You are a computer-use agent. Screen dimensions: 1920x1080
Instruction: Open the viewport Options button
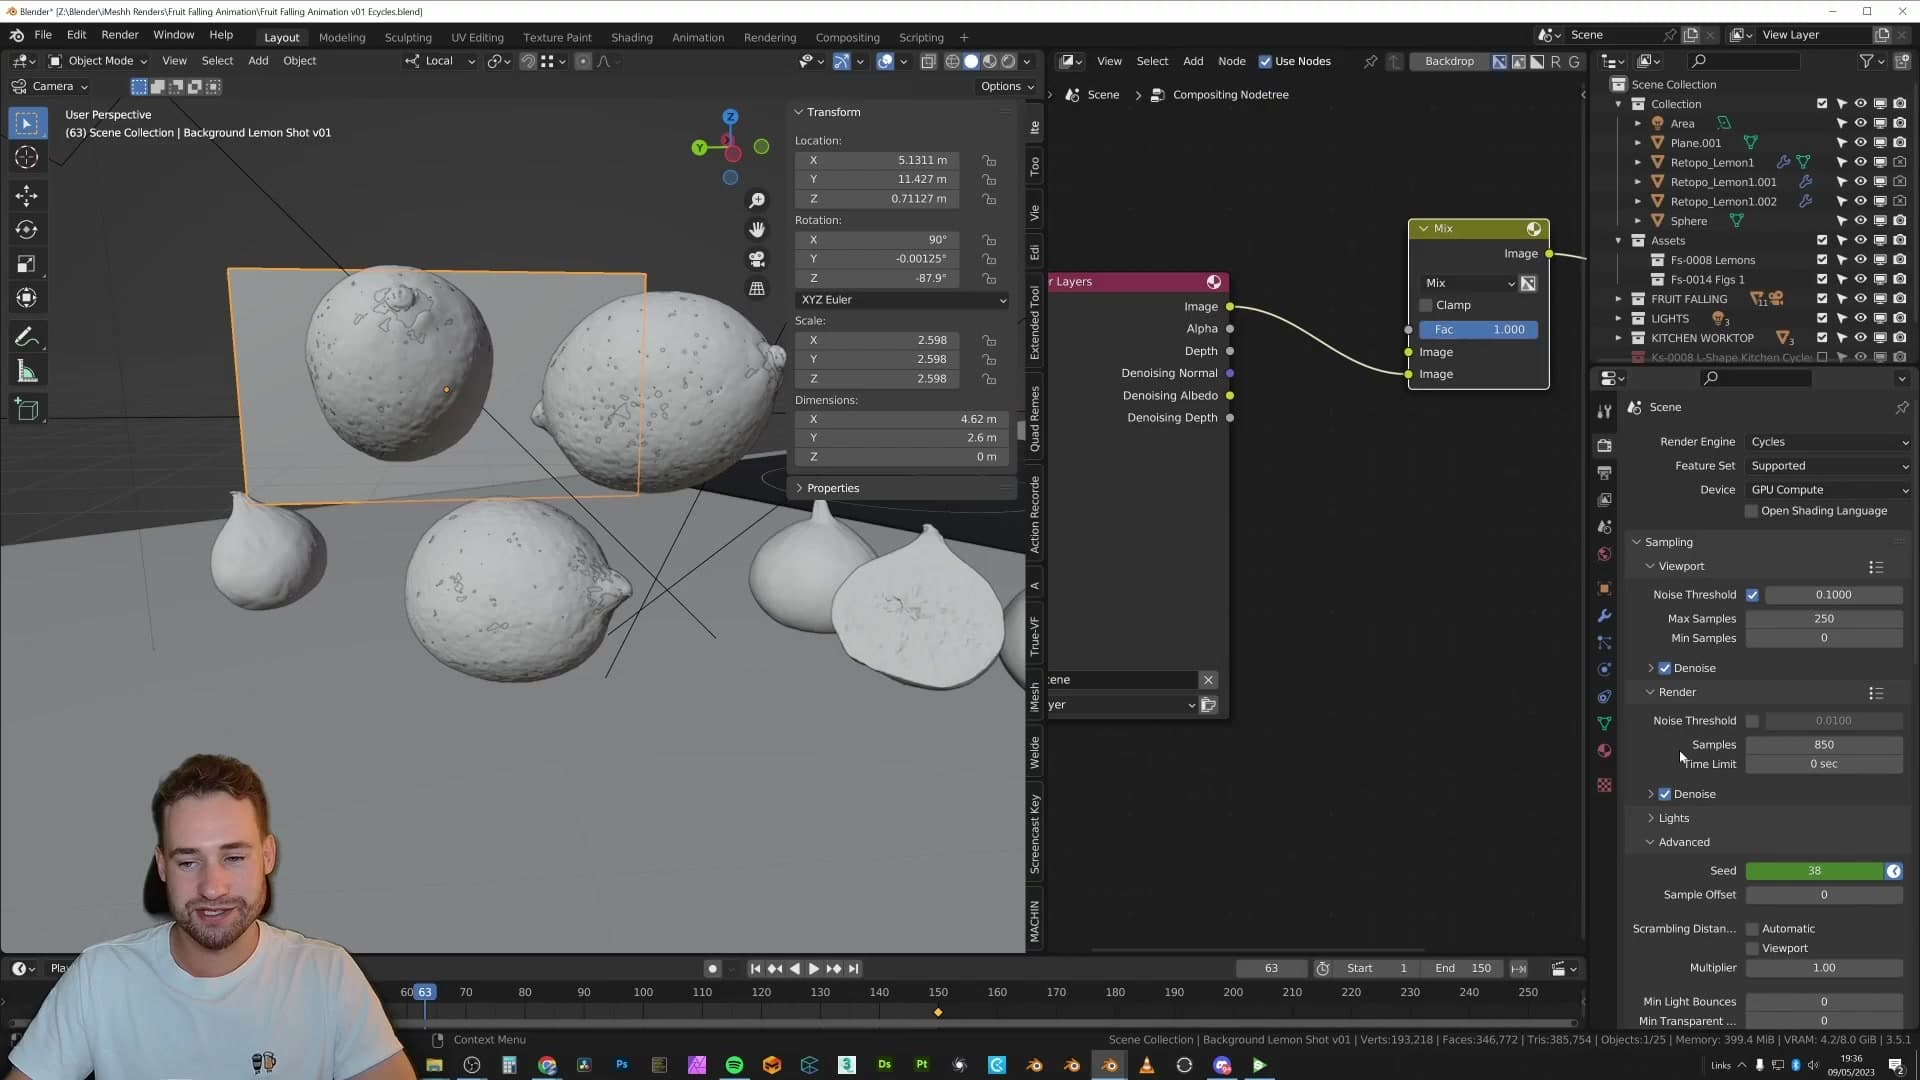point(1007,86)
